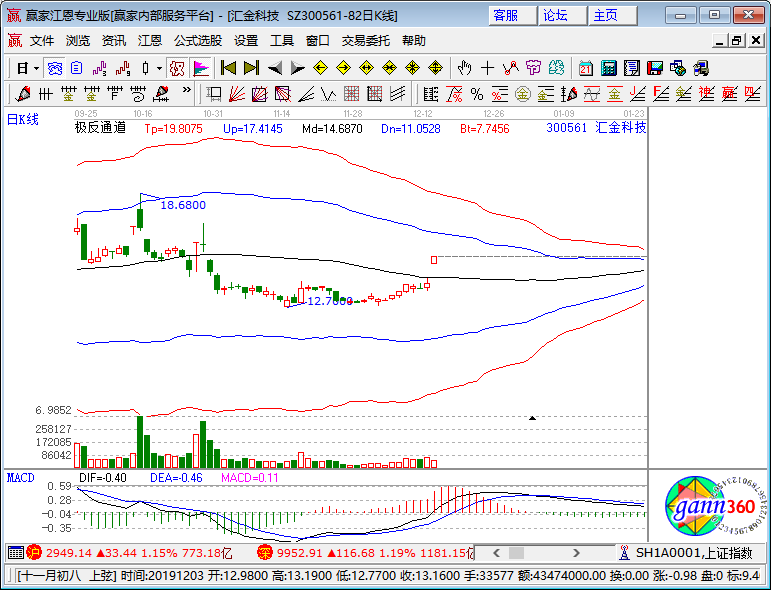Select the red dotted grid square tool
The height and width of the screenshot is (590, 771).
[352, 93]
